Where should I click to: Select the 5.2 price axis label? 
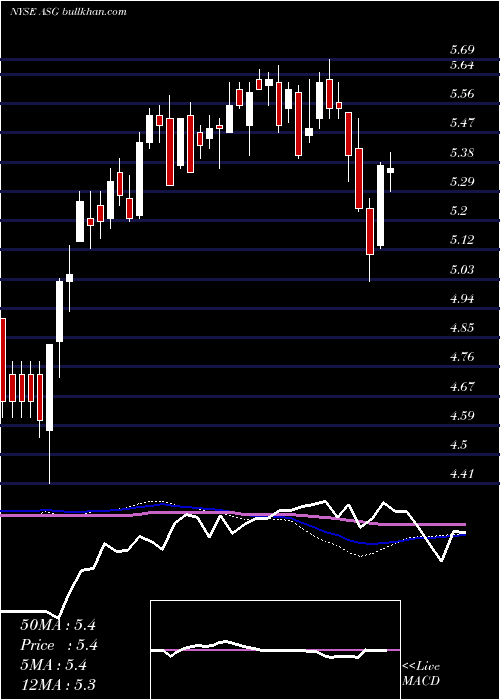click(x=458, y=211)
